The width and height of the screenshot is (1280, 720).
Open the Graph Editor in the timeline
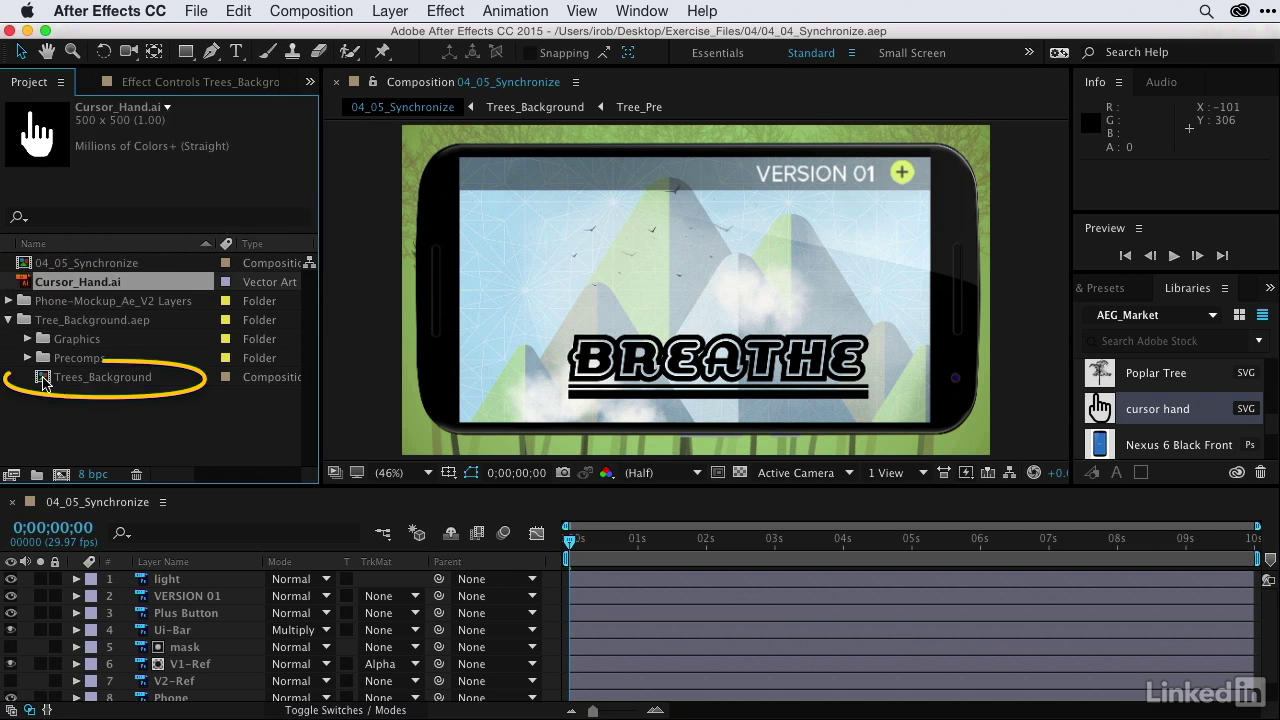tap(537, 534)
